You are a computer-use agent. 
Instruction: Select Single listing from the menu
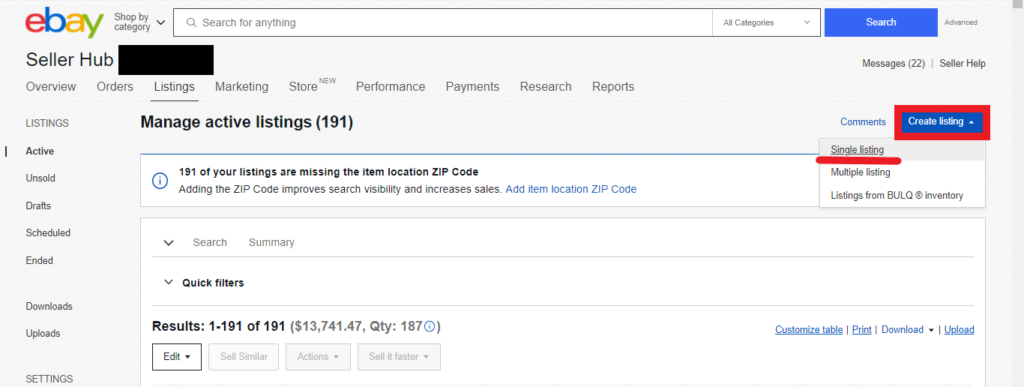pos(857,150)
